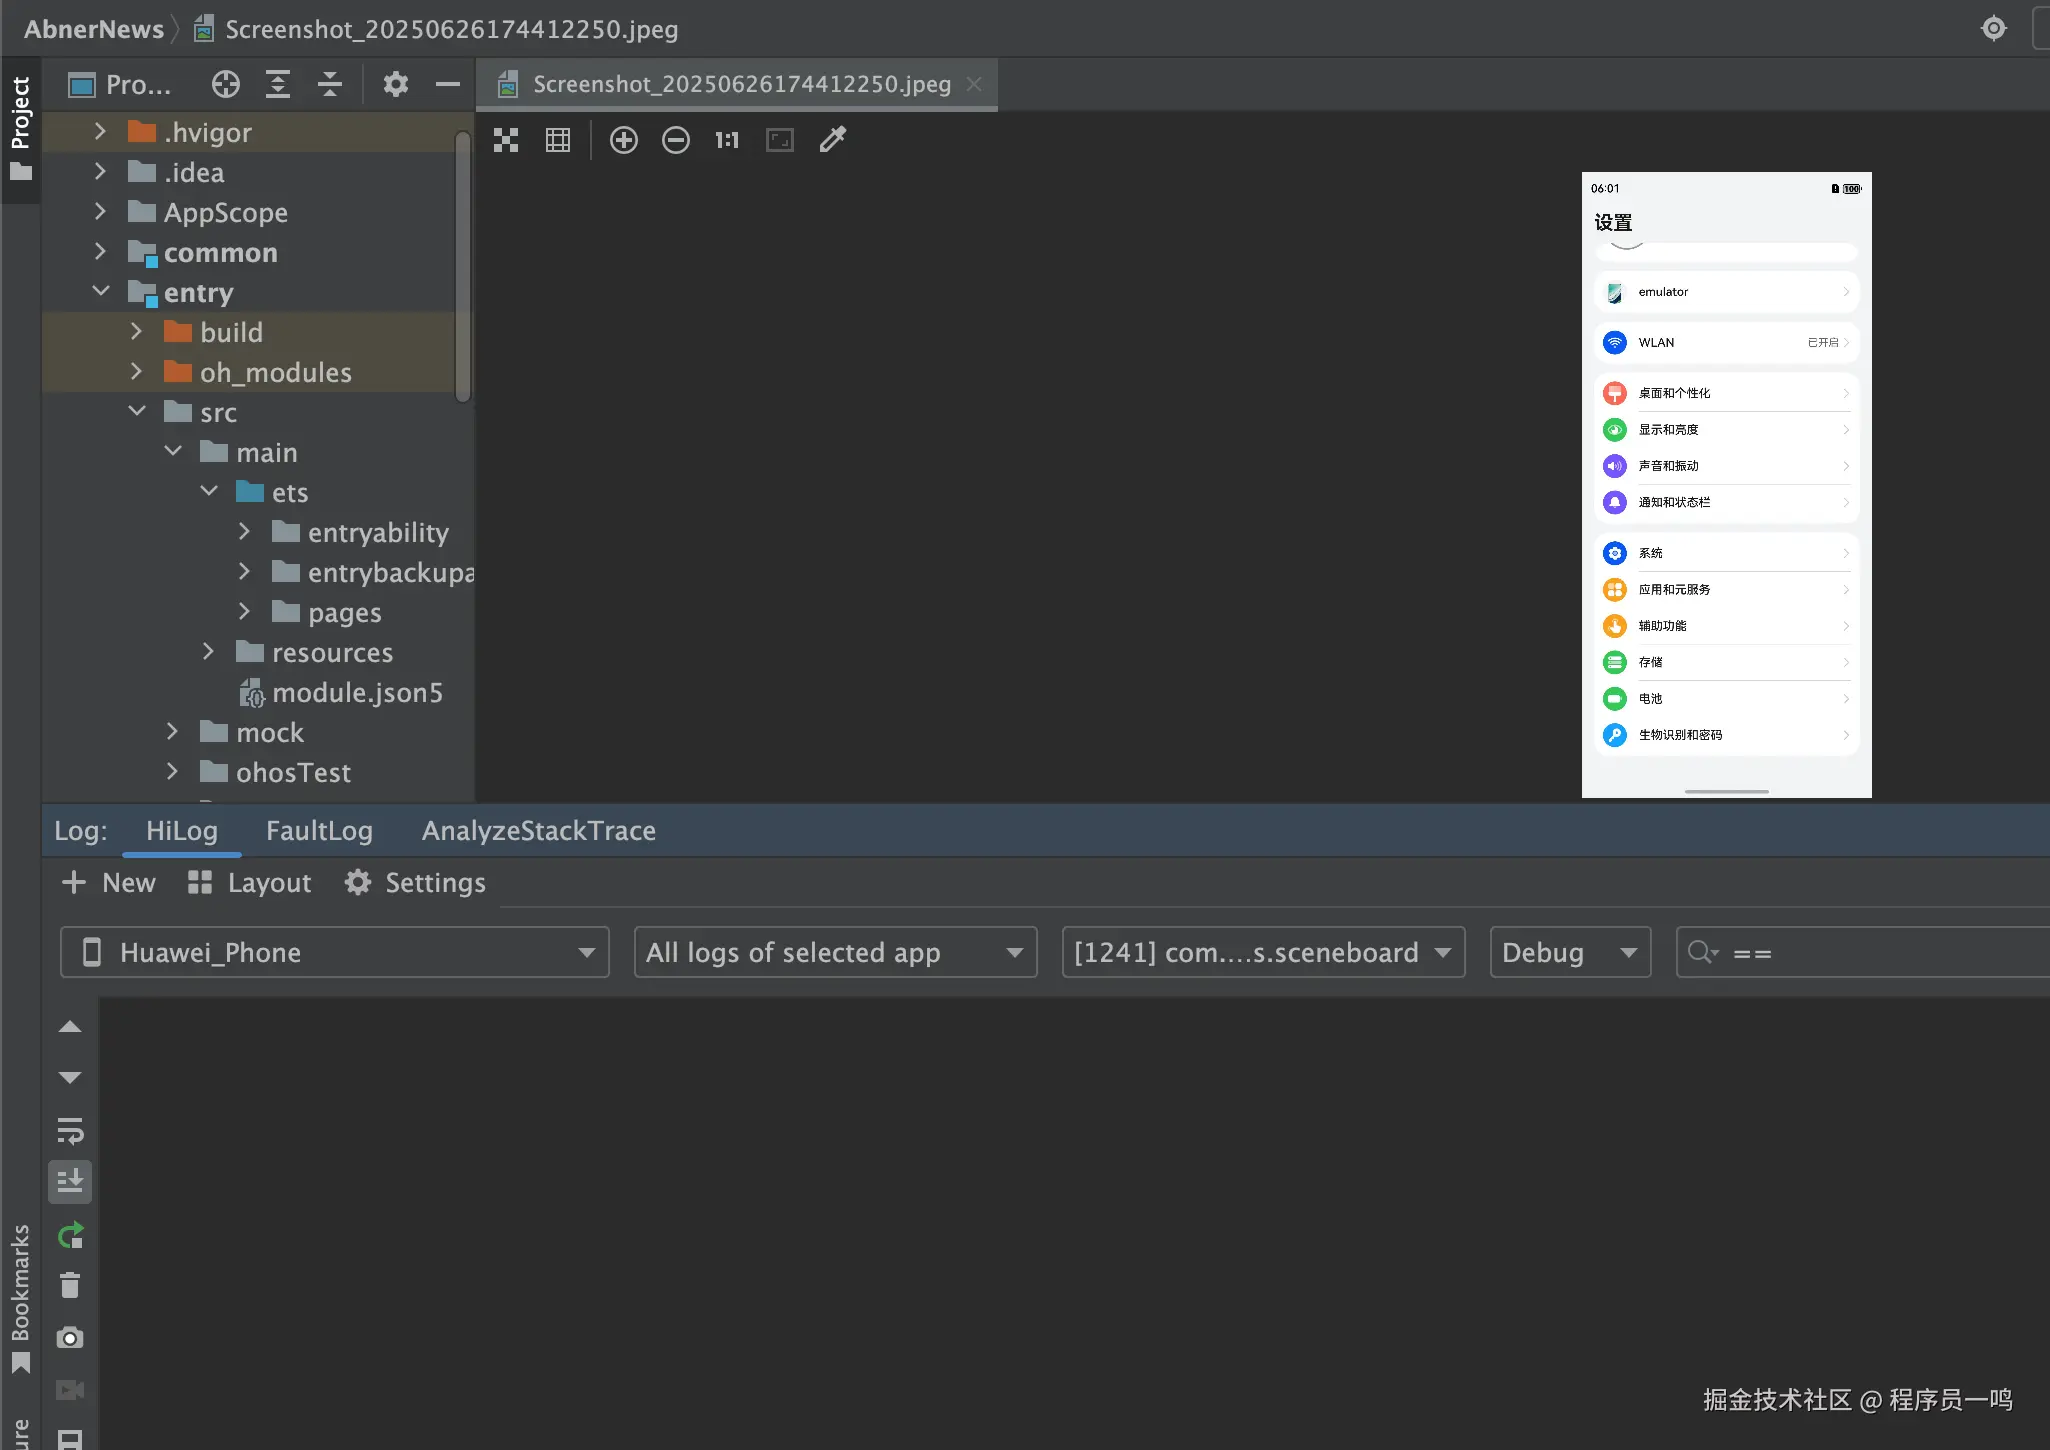Viewport: 2050px width, 1450px height.
Task: Toggle scroll-to-end in the log panel
Action: [x=70, y=1181]
